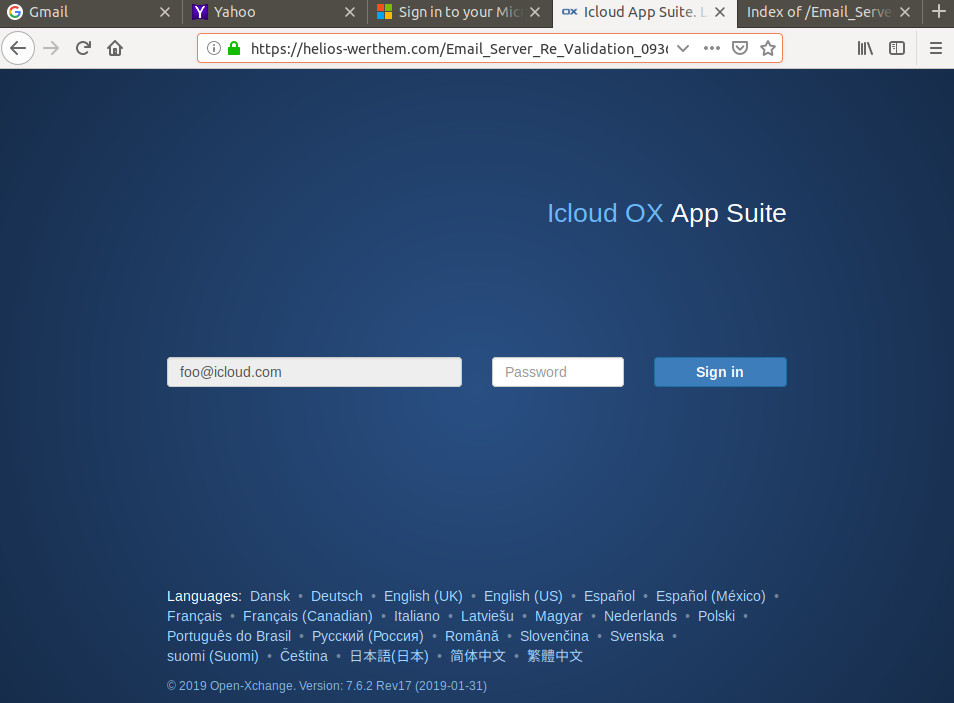Choose Français (Canadian) language
This screenshot has height=703, width=954.
point(308,616)
